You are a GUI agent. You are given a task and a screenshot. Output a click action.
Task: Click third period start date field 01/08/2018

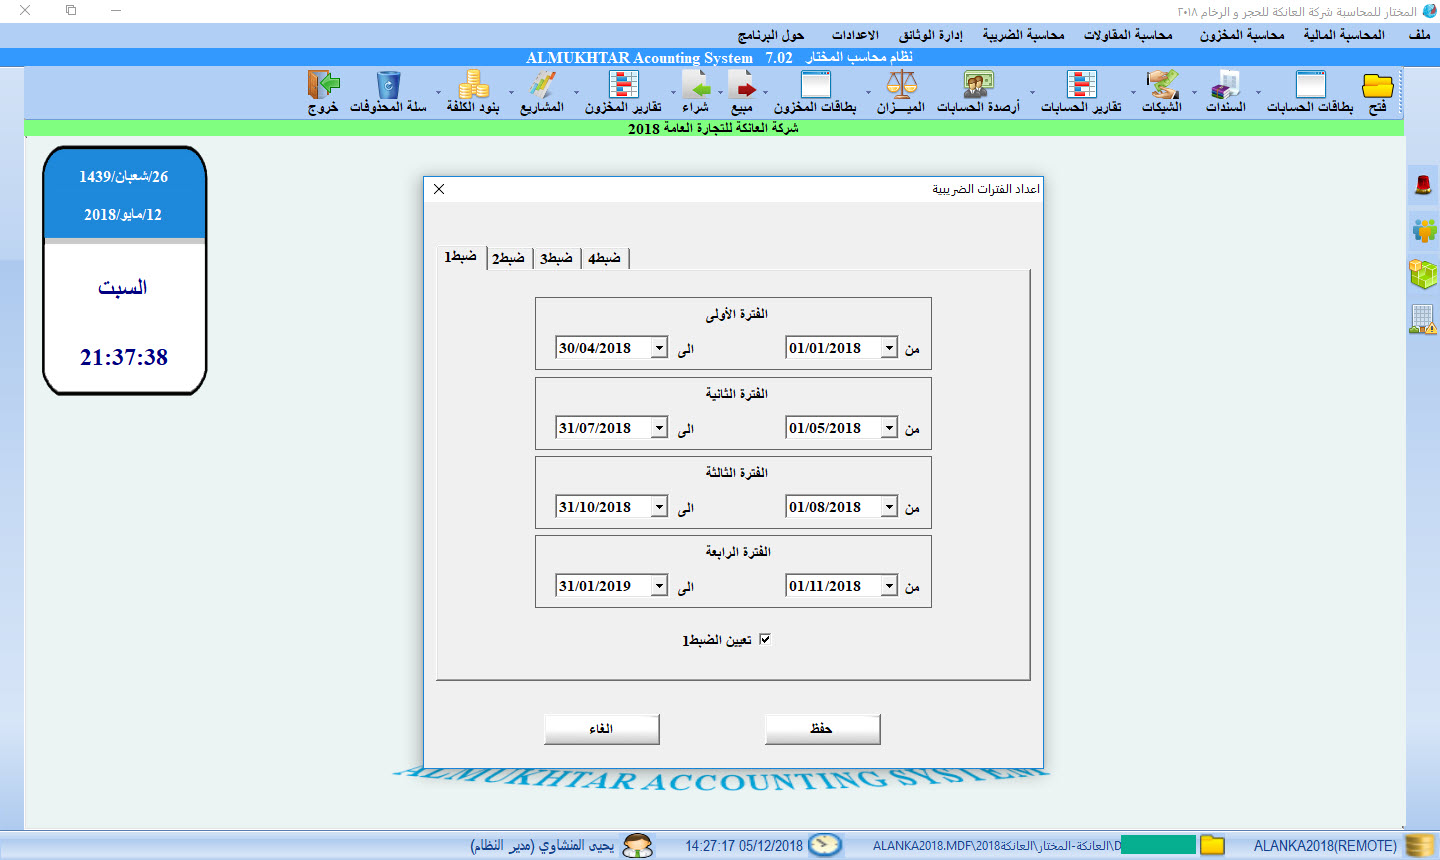[832, 507]
